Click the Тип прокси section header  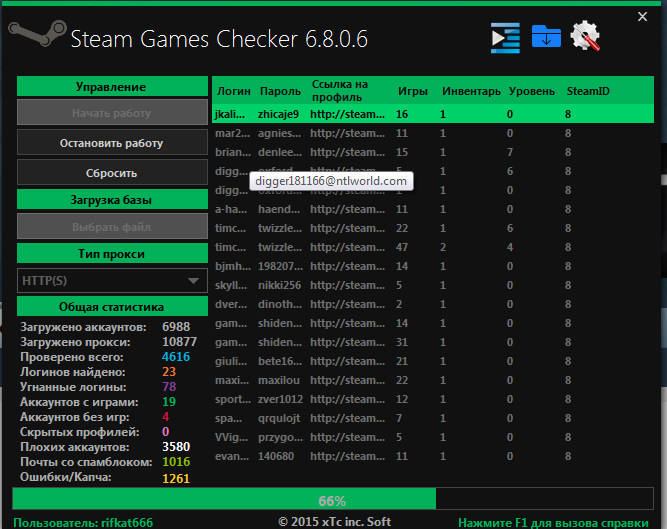pos(112,253)
